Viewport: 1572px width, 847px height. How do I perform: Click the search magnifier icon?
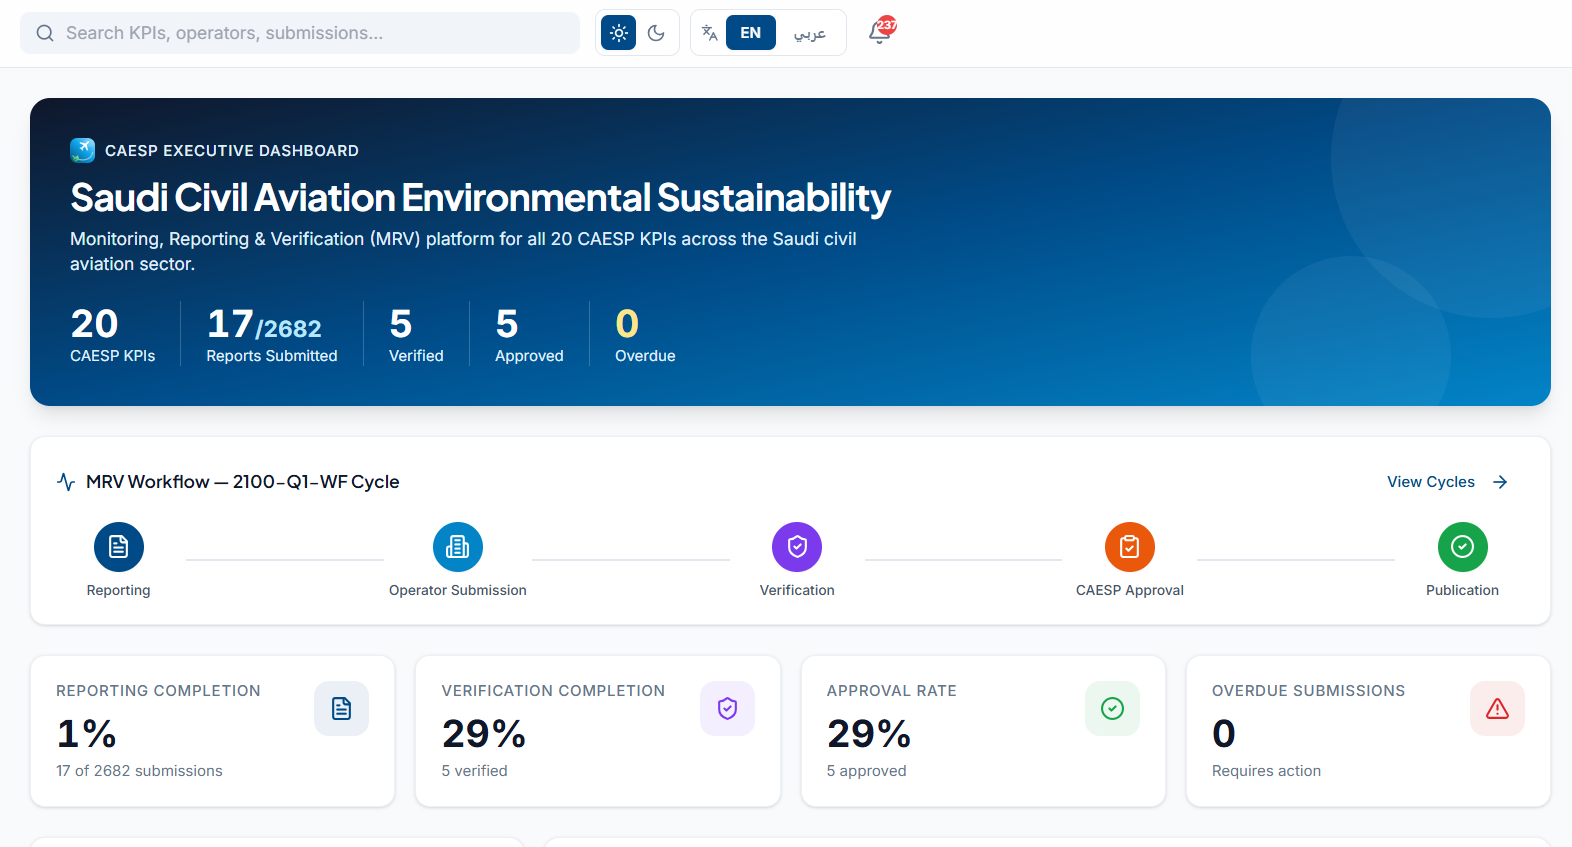45,33
